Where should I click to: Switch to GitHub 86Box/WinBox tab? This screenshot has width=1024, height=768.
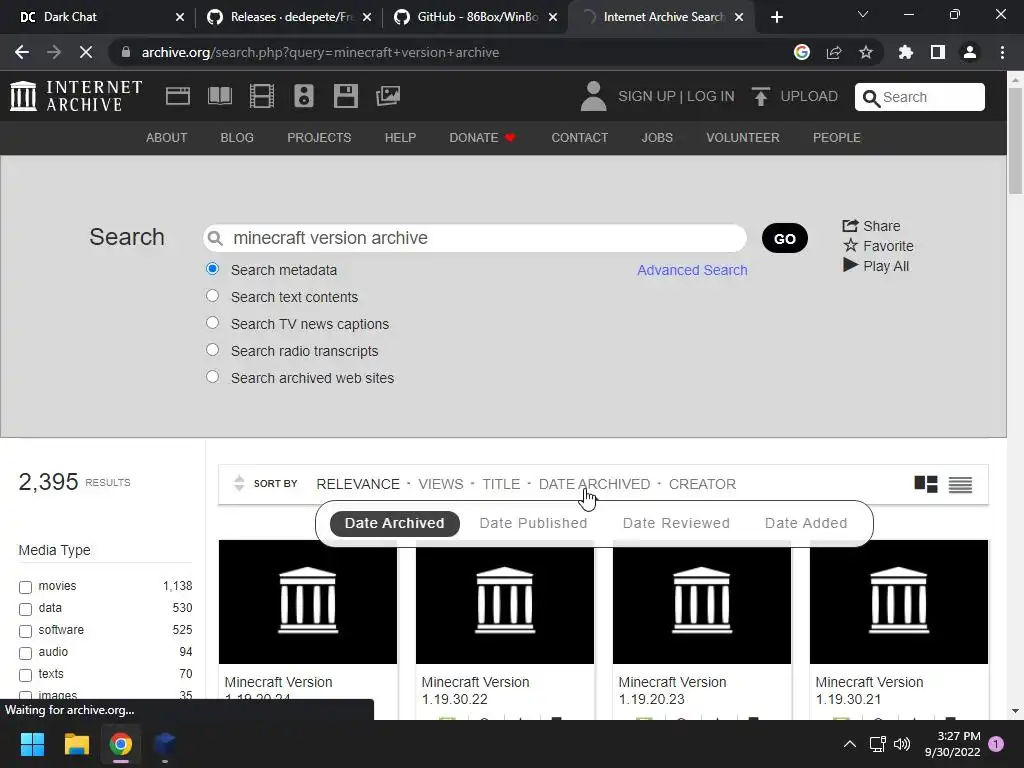477,17
